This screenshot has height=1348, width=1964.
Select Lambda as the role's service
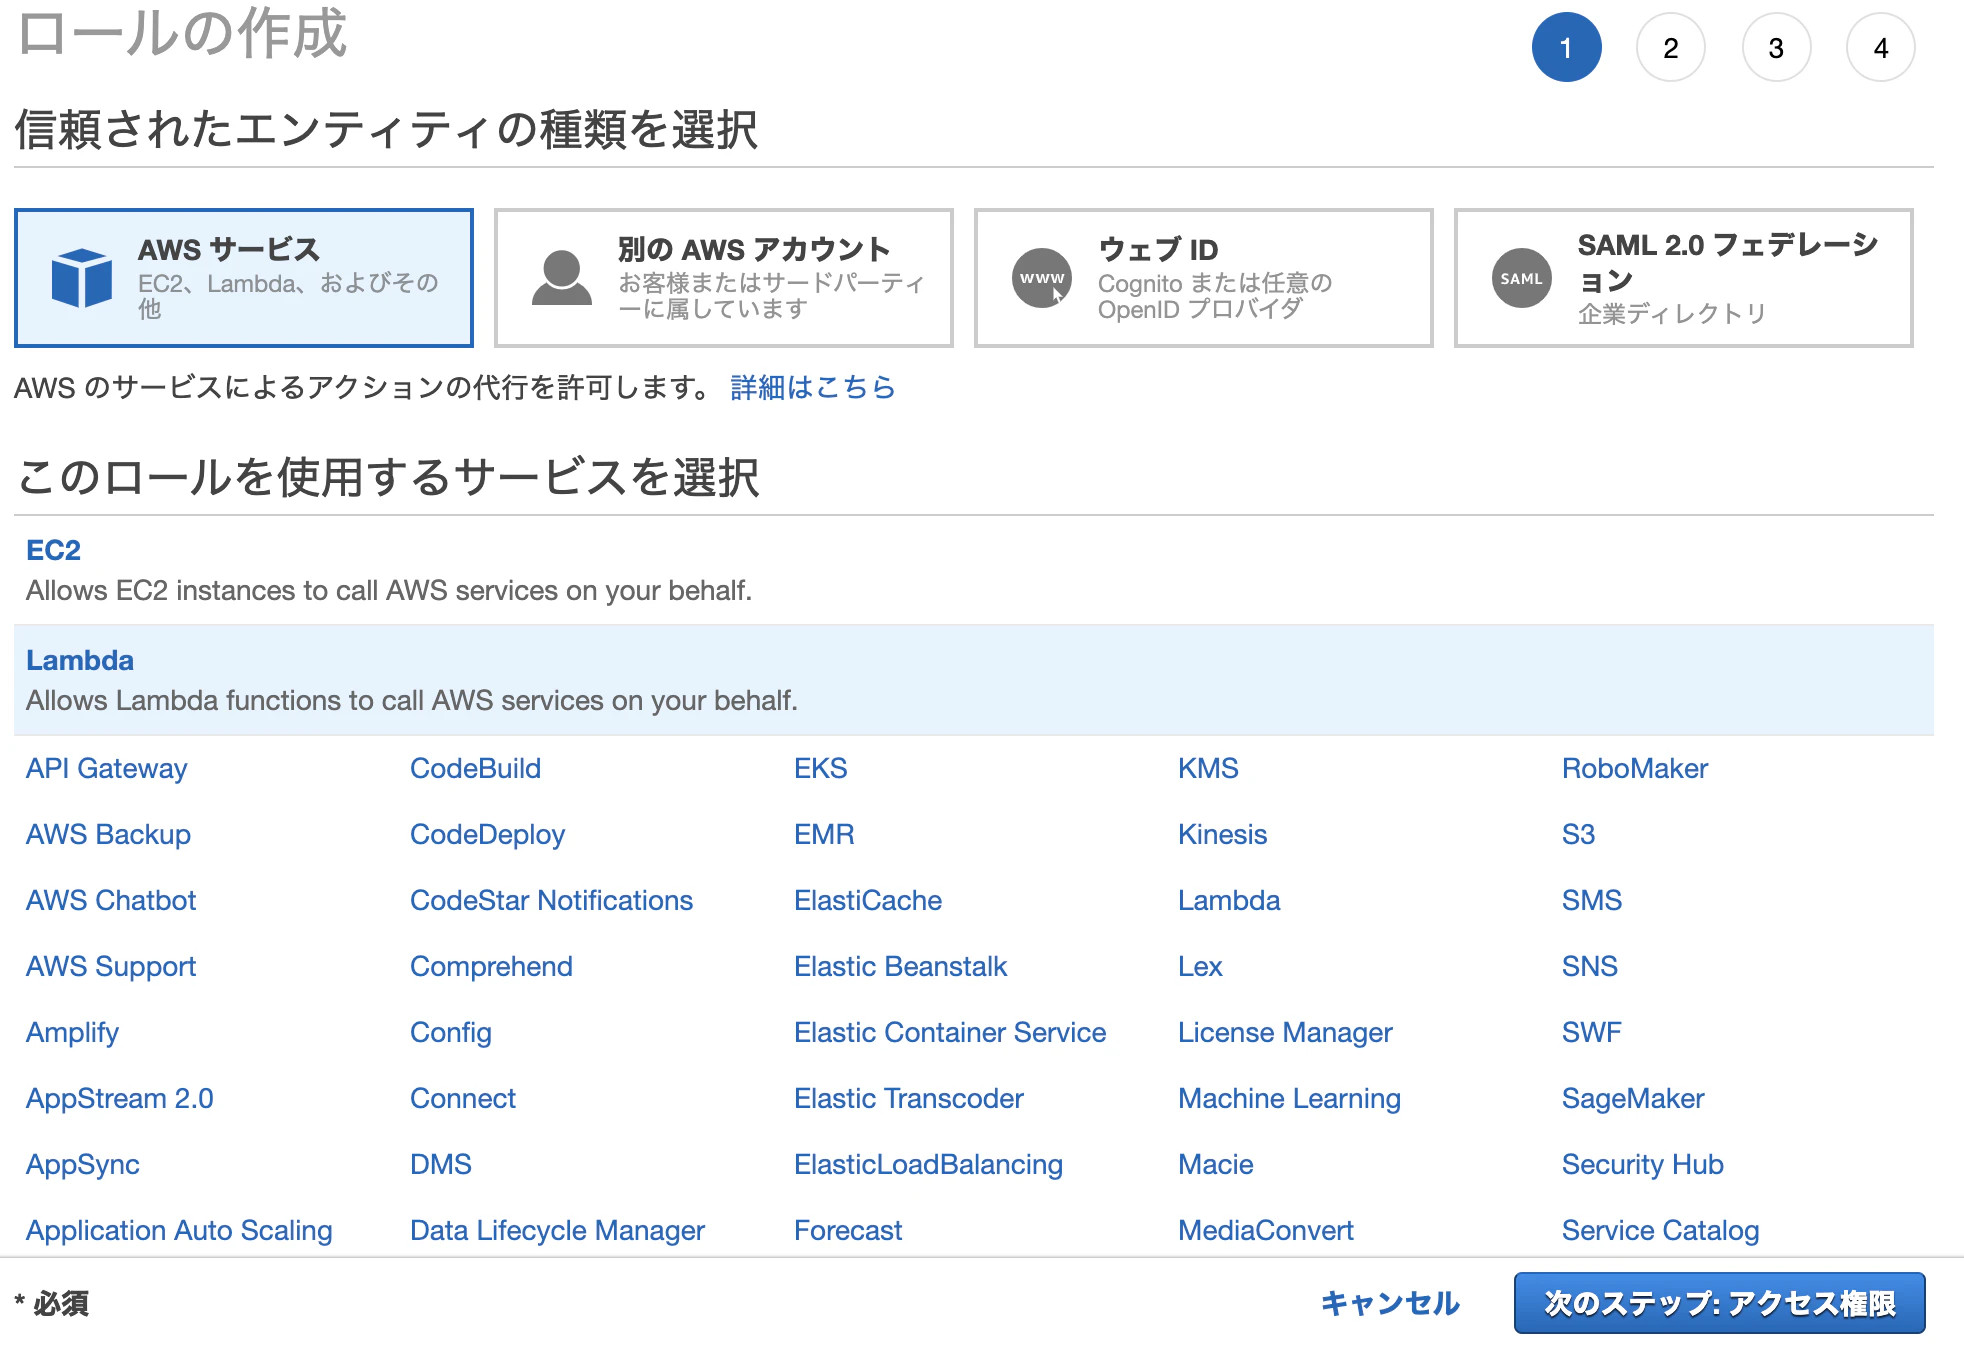pyautogui.click(x=80, y=660)
